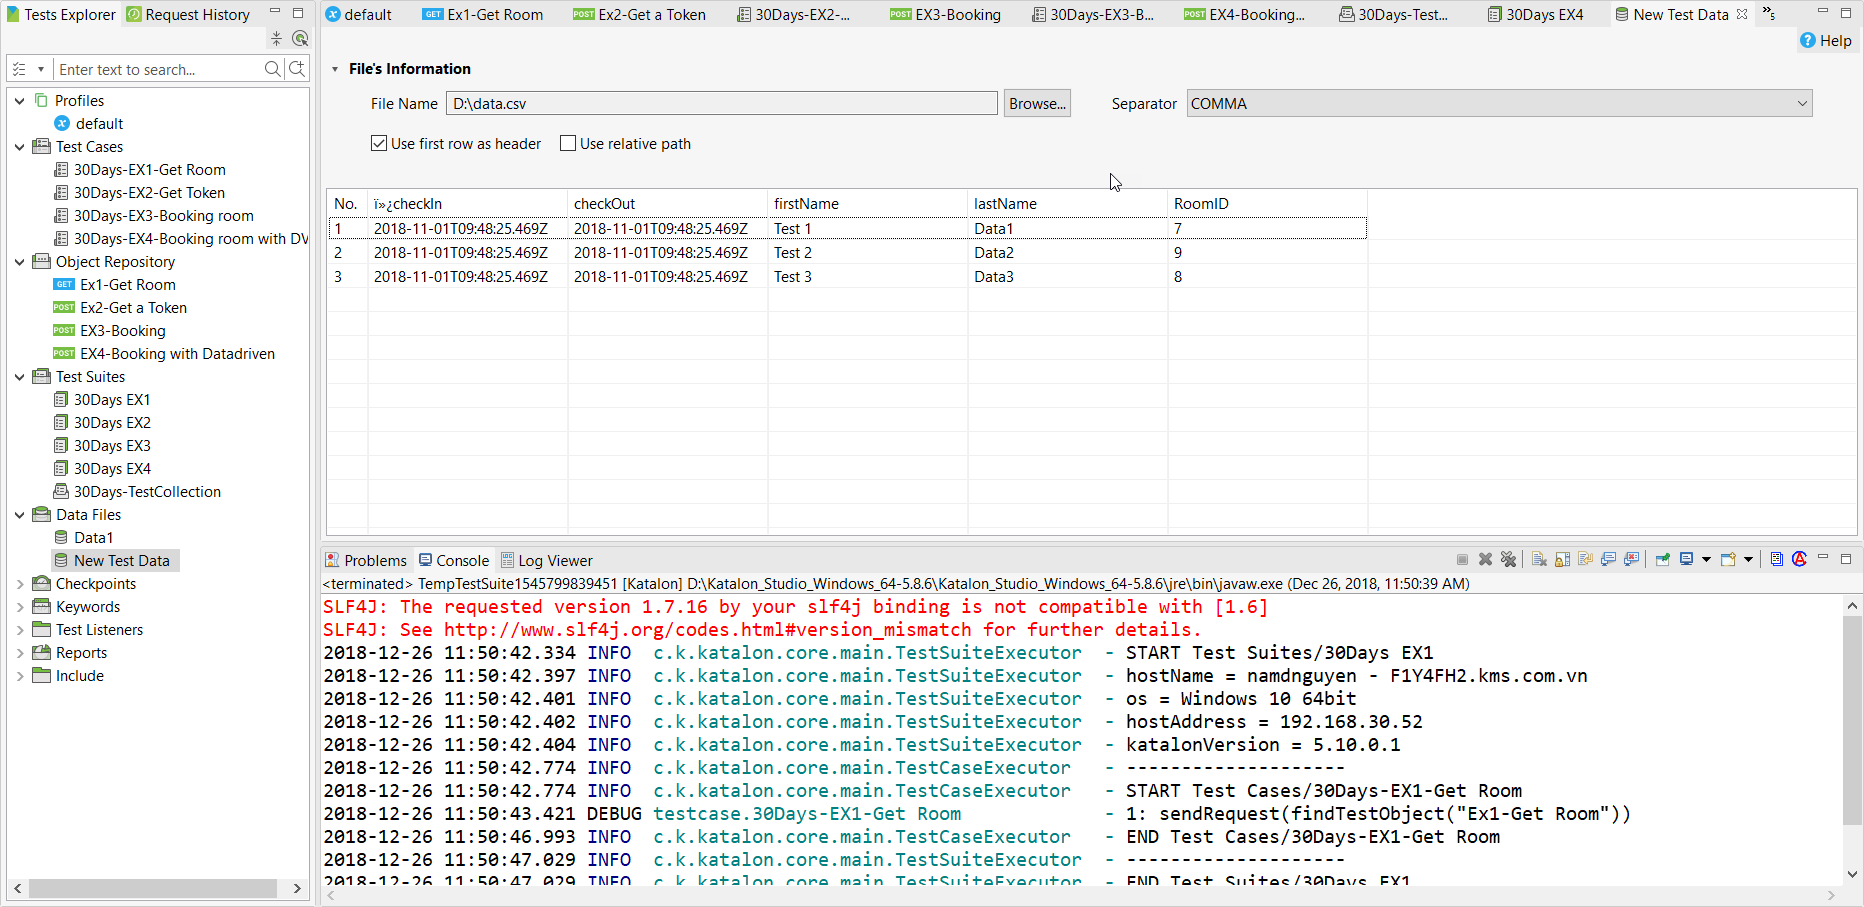Click the Clear Console icon

(x=1539, y=560)
